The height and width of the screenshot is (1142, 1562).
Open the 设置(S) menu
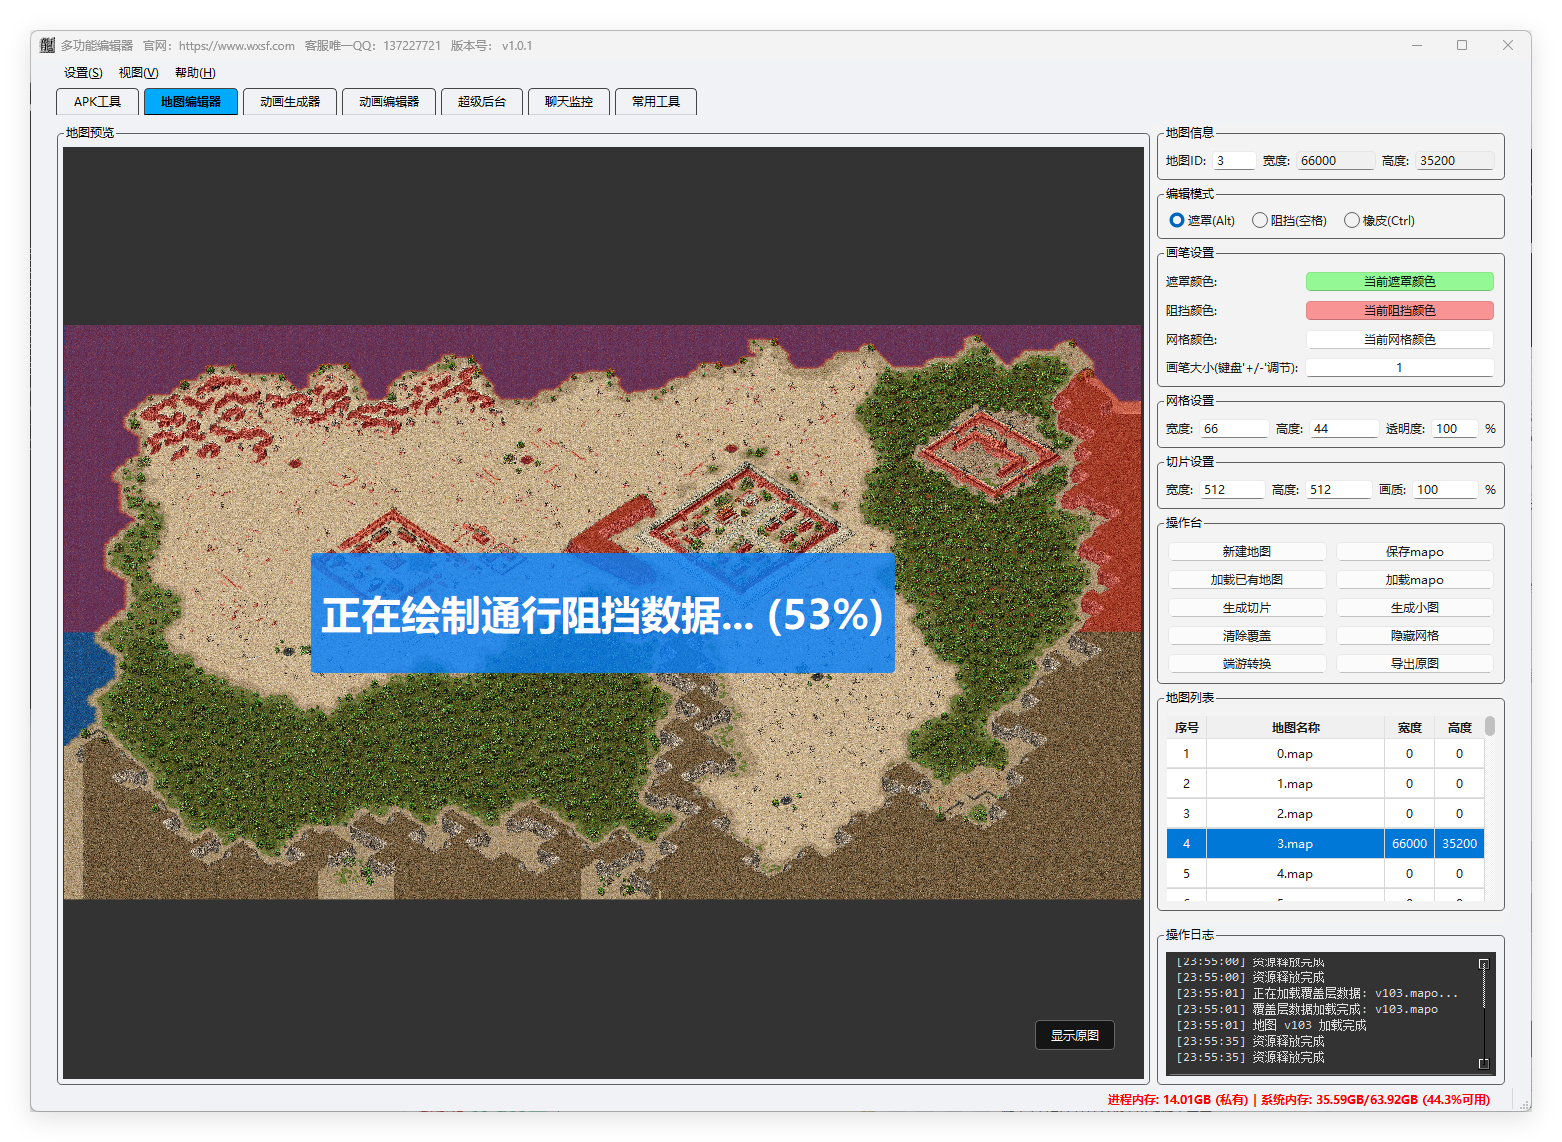pos(83,73)
